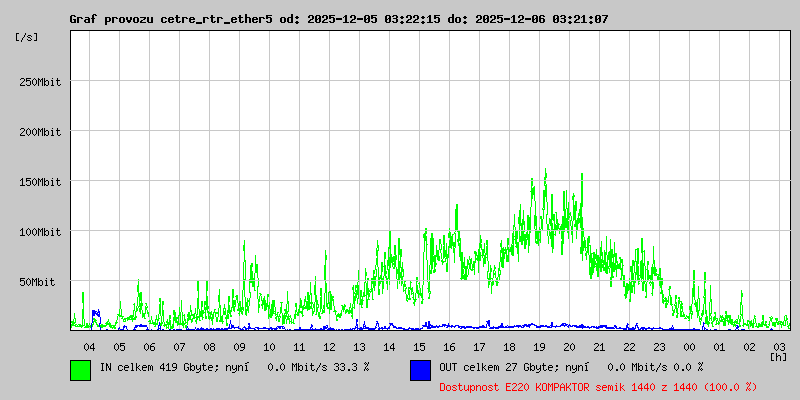Viewport: 800px width, 400px height.
Task: Select the 15 hour marker on time axis
Action: 419,346
